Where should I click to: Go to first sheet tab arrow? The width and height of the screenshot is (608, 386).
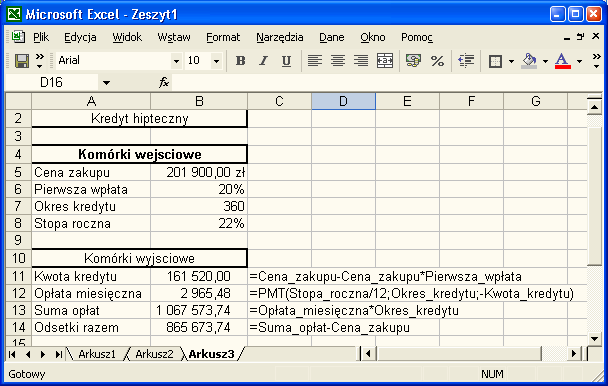point(12,354)
